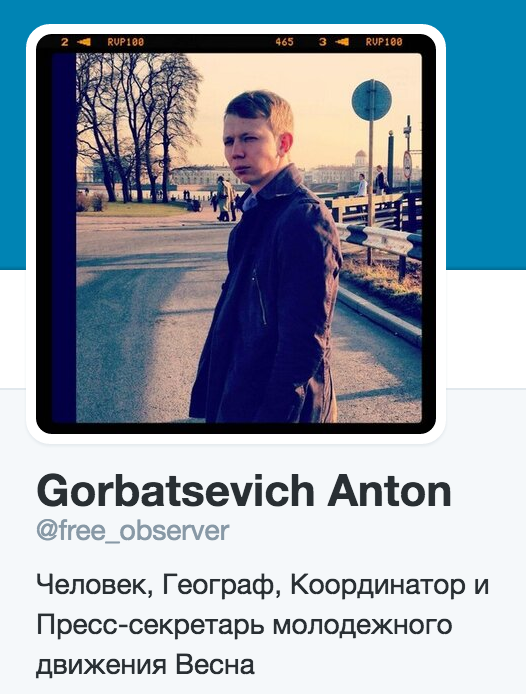This screenshot has width=526, height=694.
Task: Open the @free_observer handle link
Action: [133, 531]
